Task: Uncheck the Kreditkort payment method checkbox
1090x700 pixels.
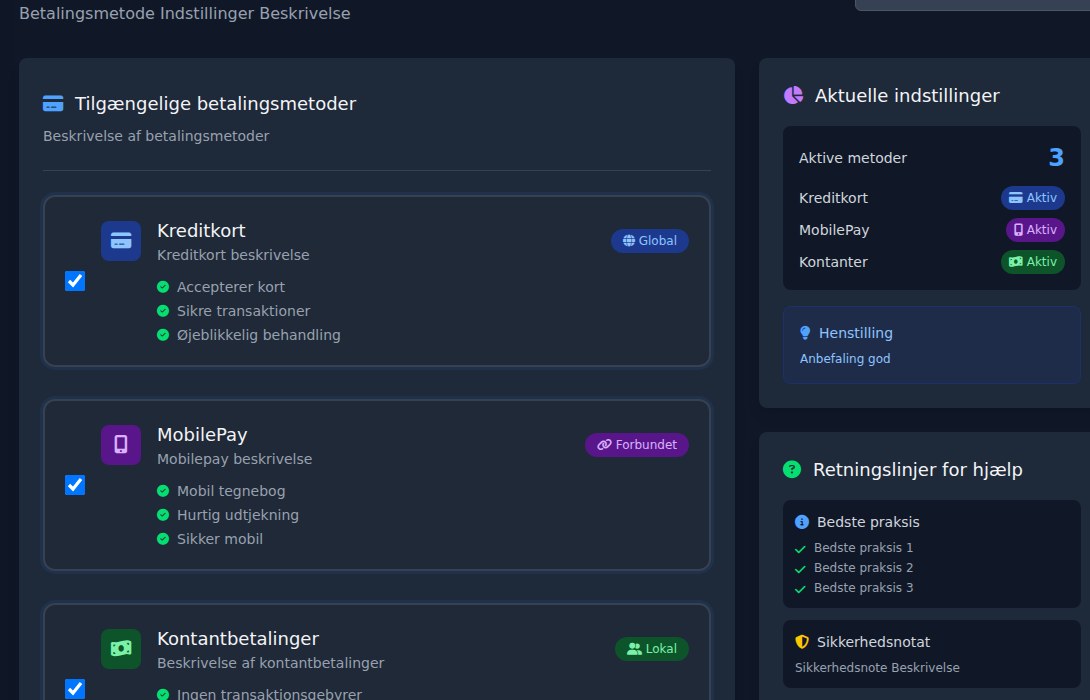Action: click(75, 281)
